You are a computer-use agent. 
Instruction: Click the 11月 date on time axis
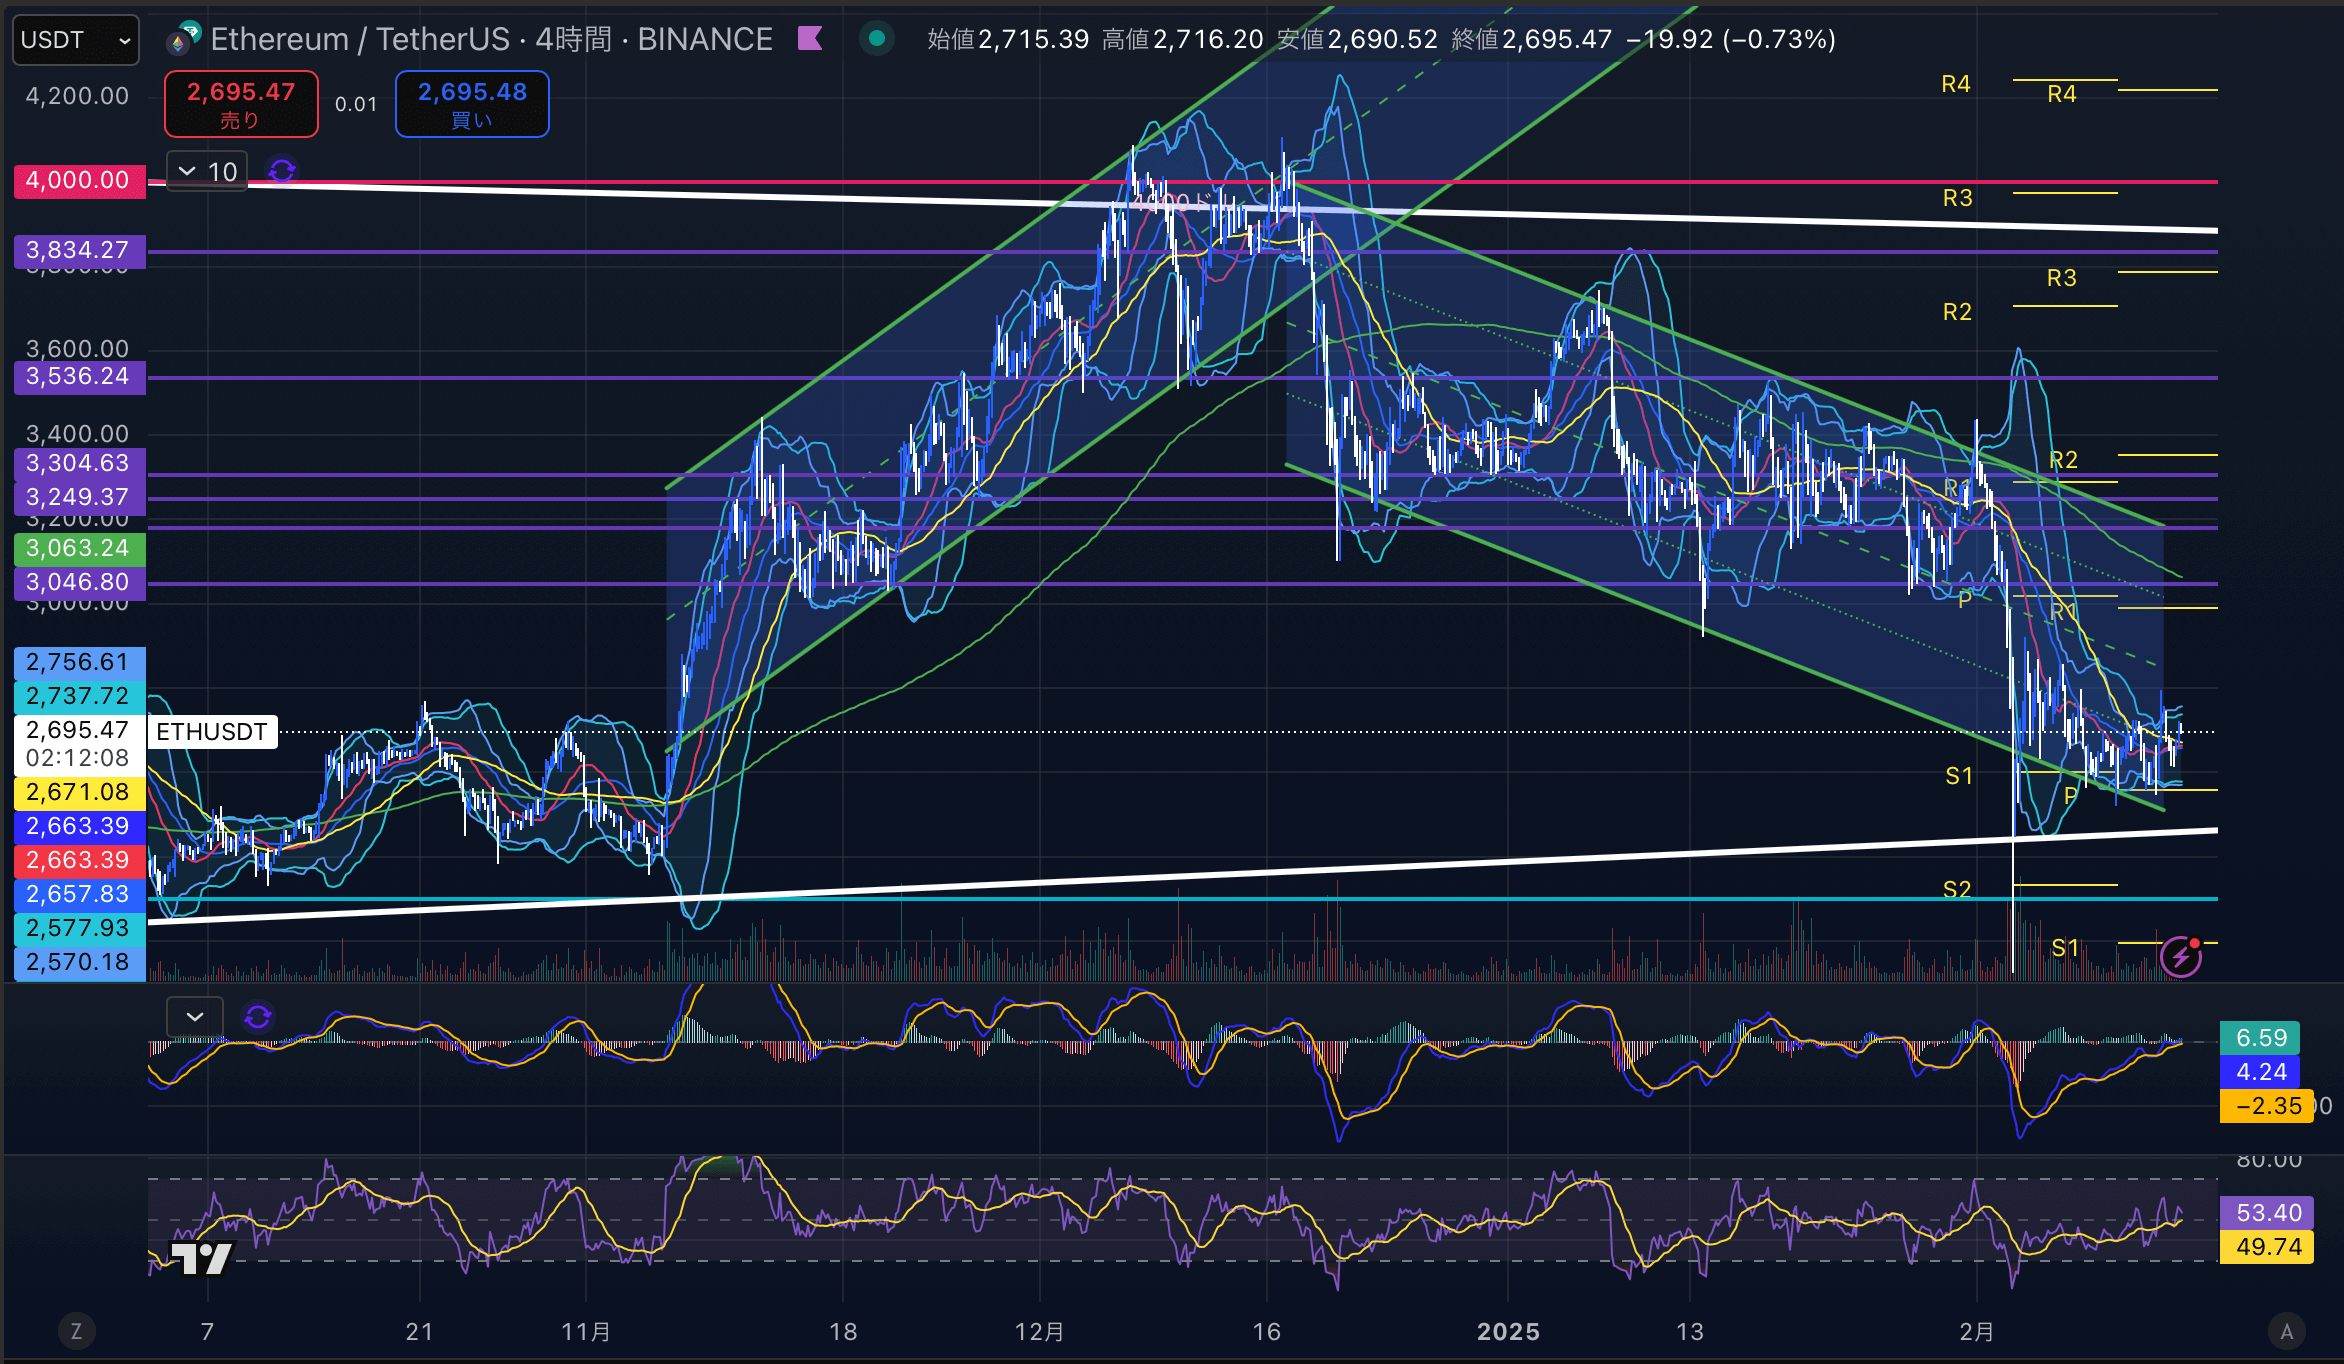click(x=586, y=1332)
